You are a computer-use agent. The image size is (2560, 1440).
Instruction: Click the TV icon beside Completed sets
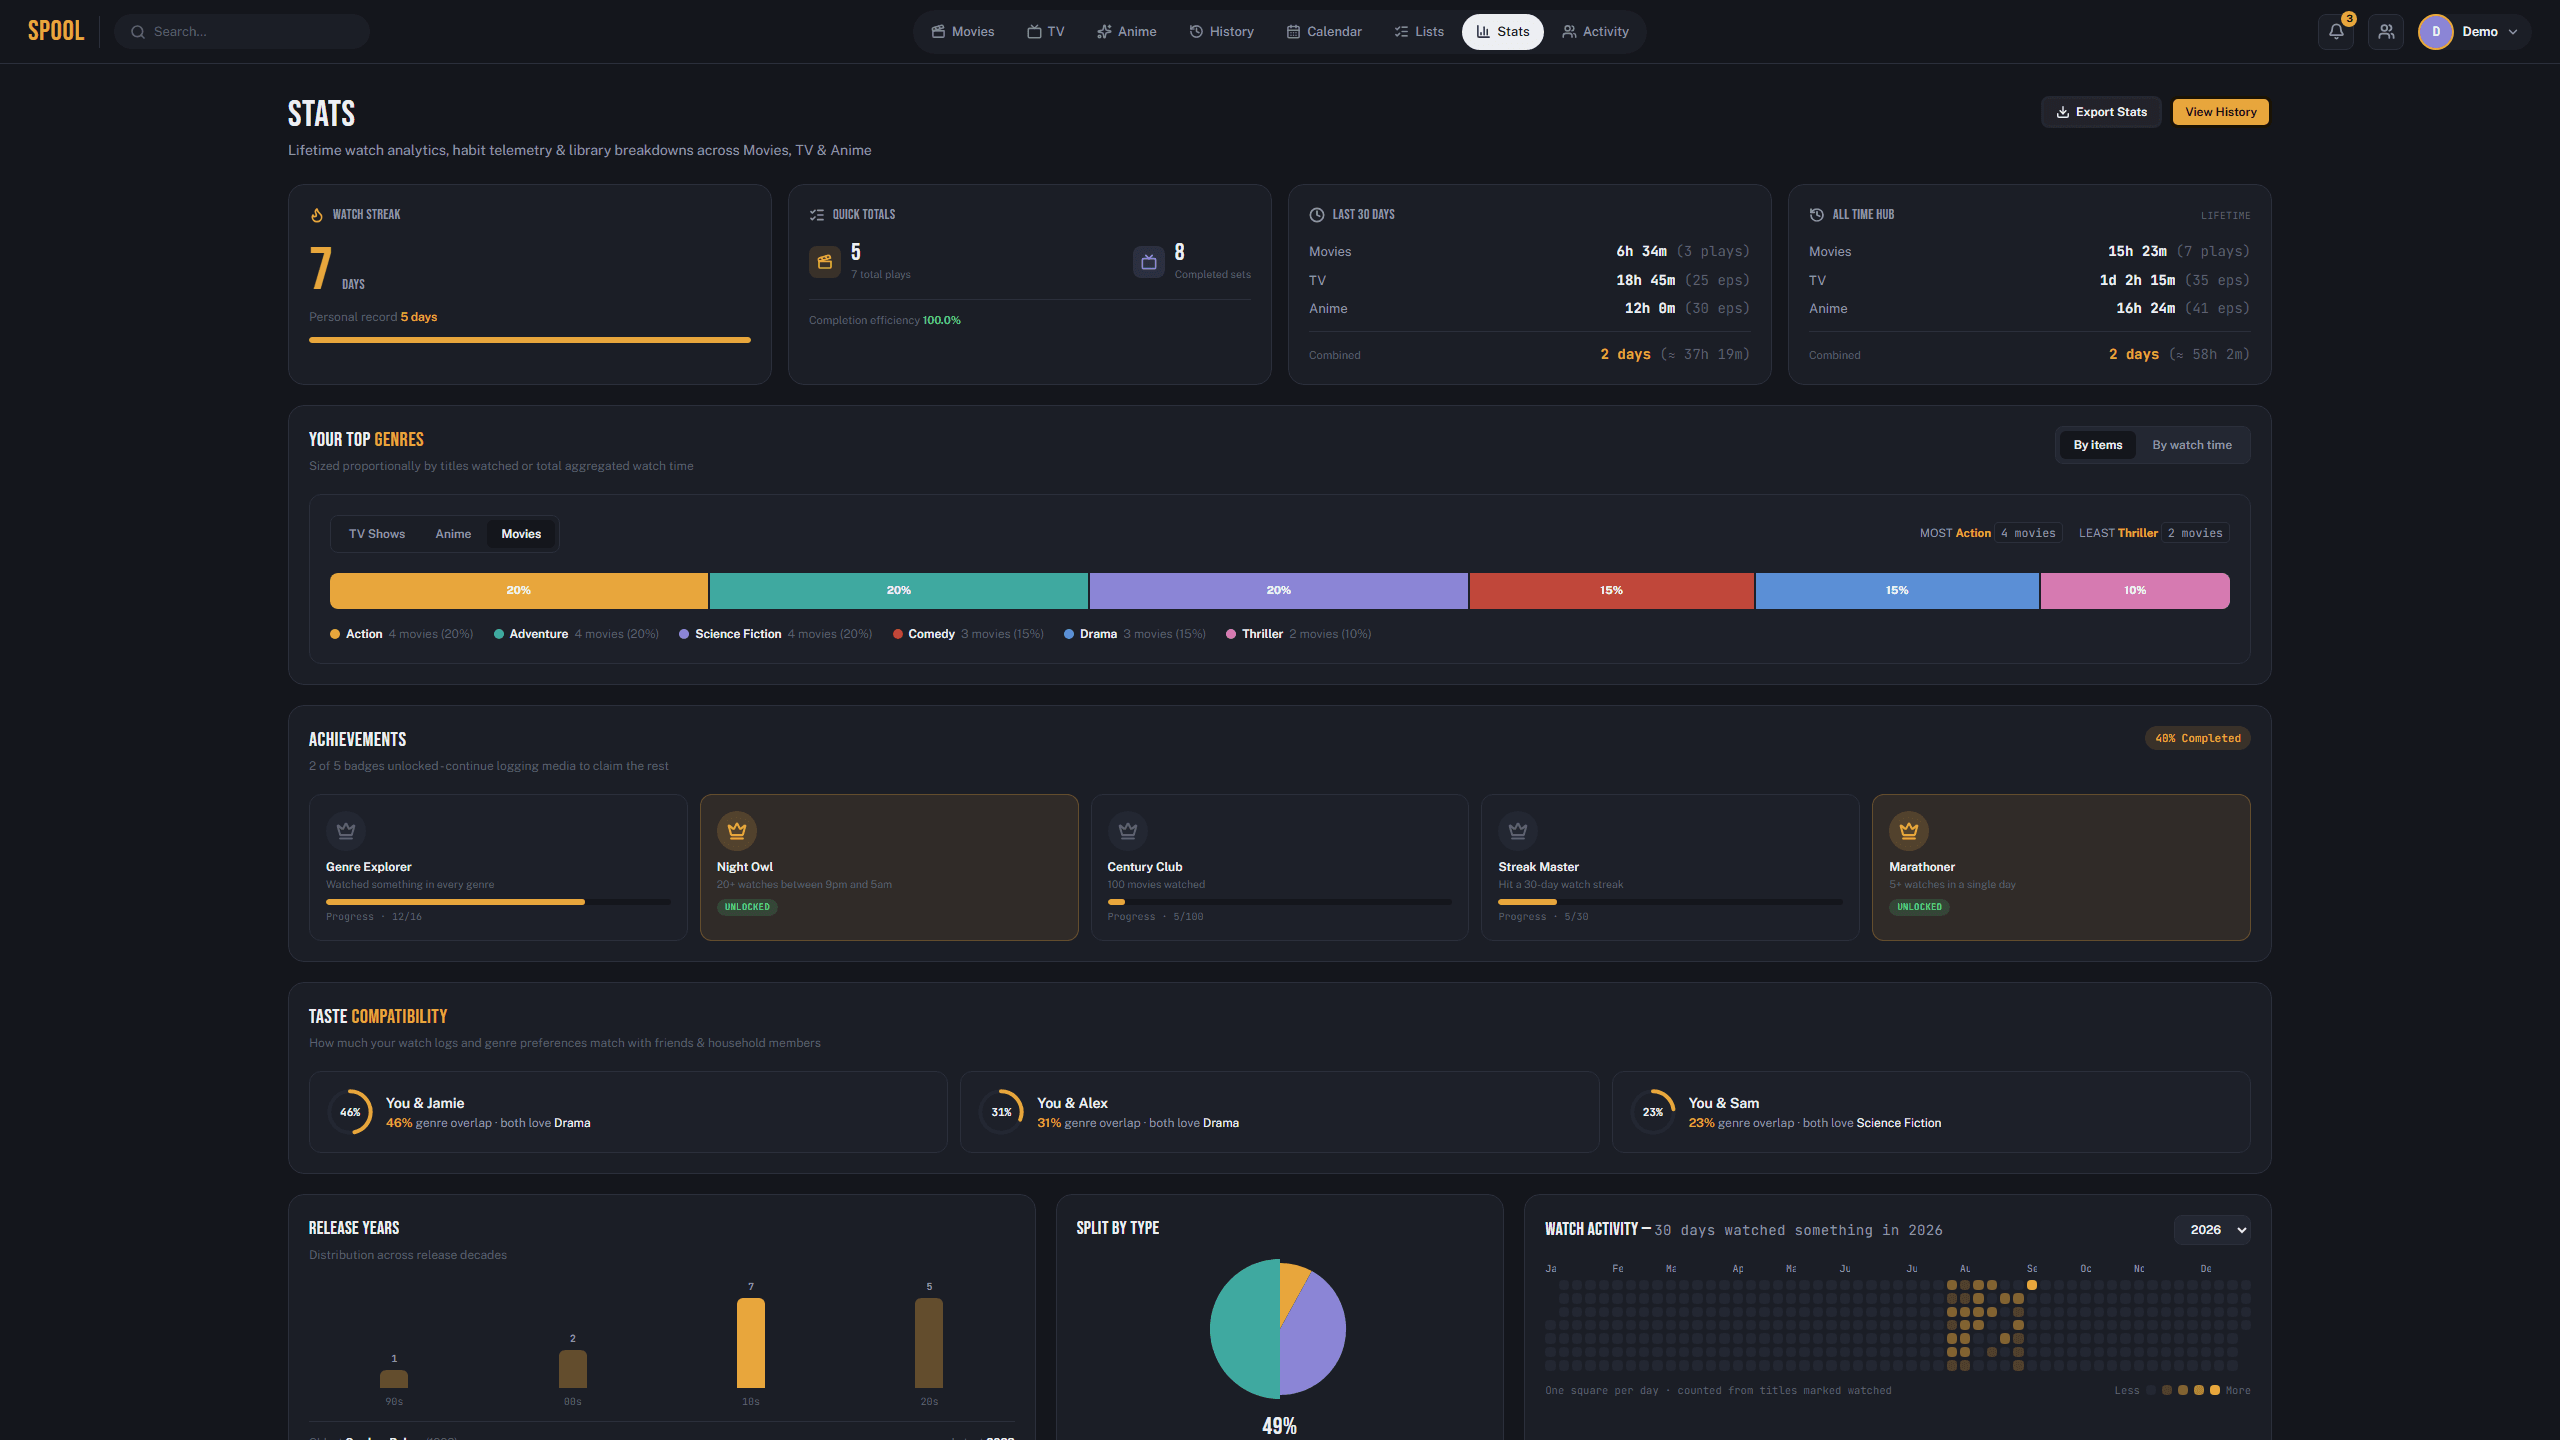point(1149,262)
